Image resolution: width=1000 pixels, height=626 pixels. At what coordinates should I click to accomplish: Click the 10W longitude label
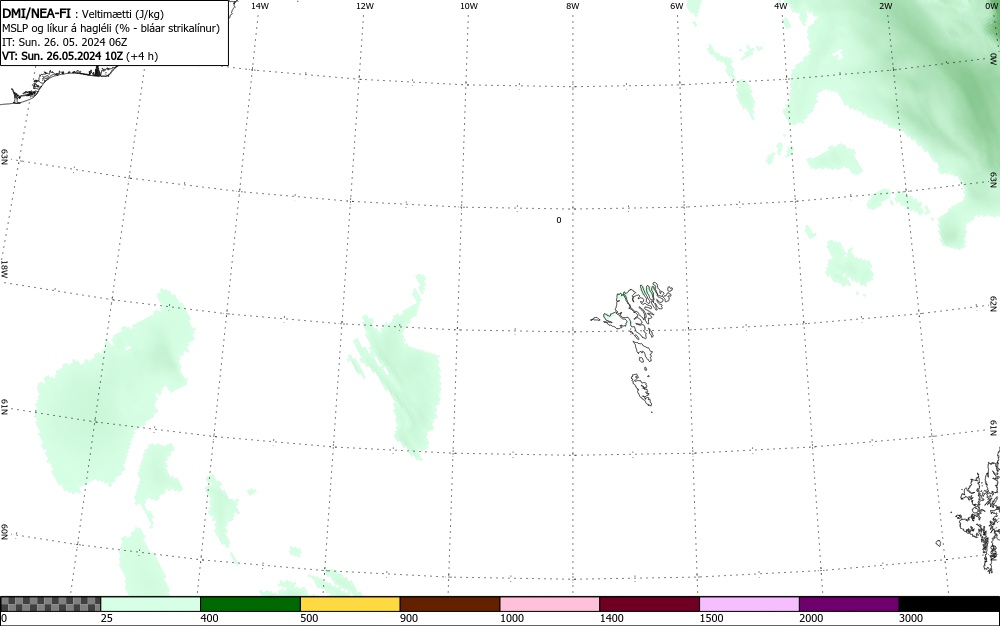[469, 6]
